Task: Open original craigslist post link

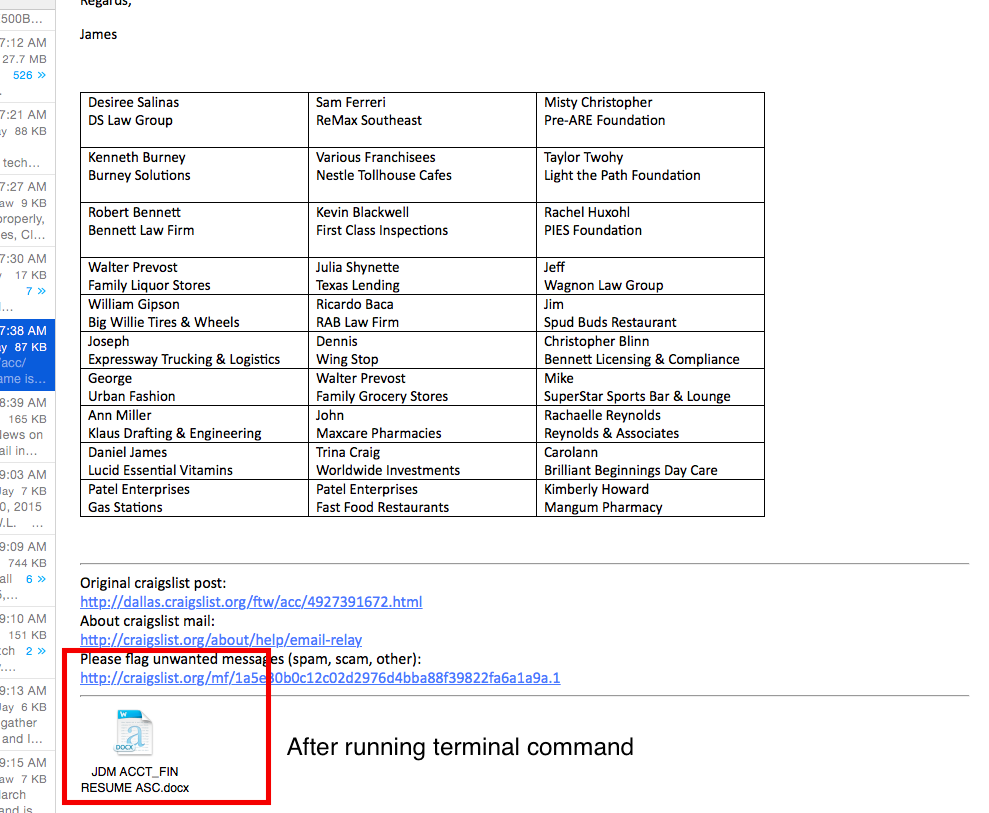Action: (x=251, y=602)
